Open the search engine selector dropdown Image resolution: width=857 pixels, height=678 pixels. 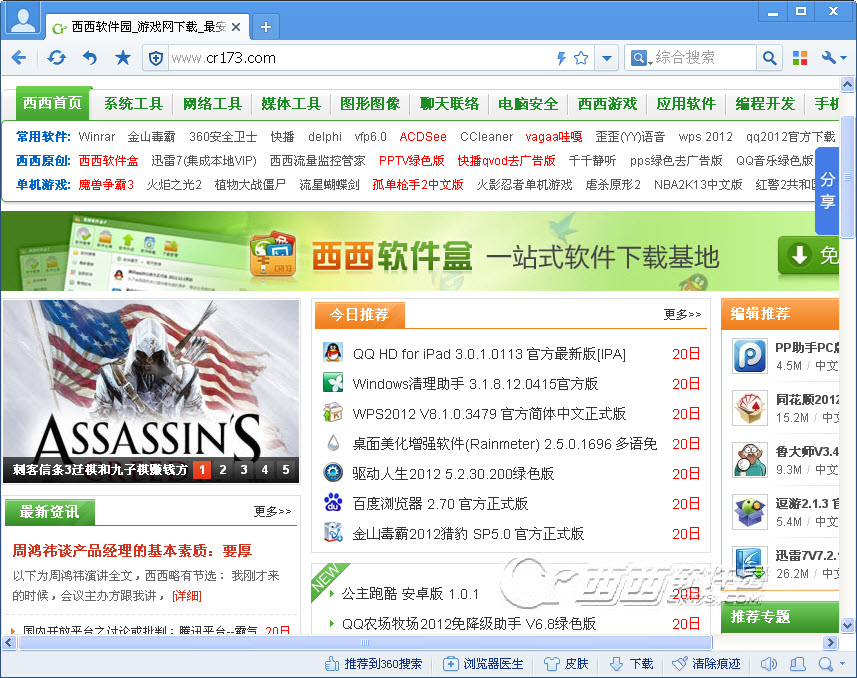tap(641, 58)
